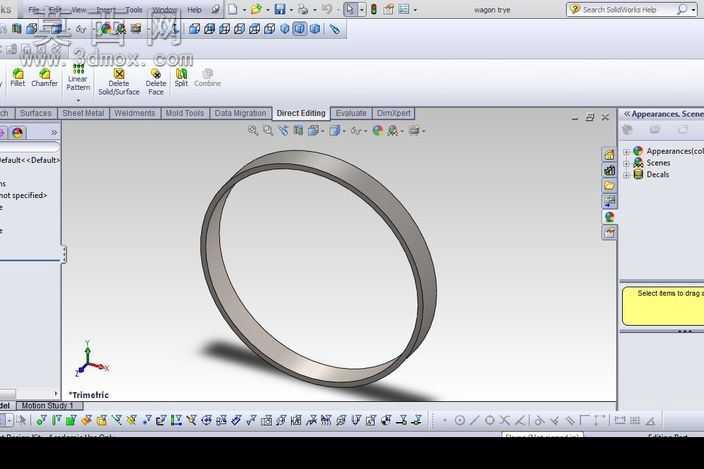This screenshot has height=469, width=704.
Task: Click the left panel's scroll-right arrow
Action: [56, 394]
